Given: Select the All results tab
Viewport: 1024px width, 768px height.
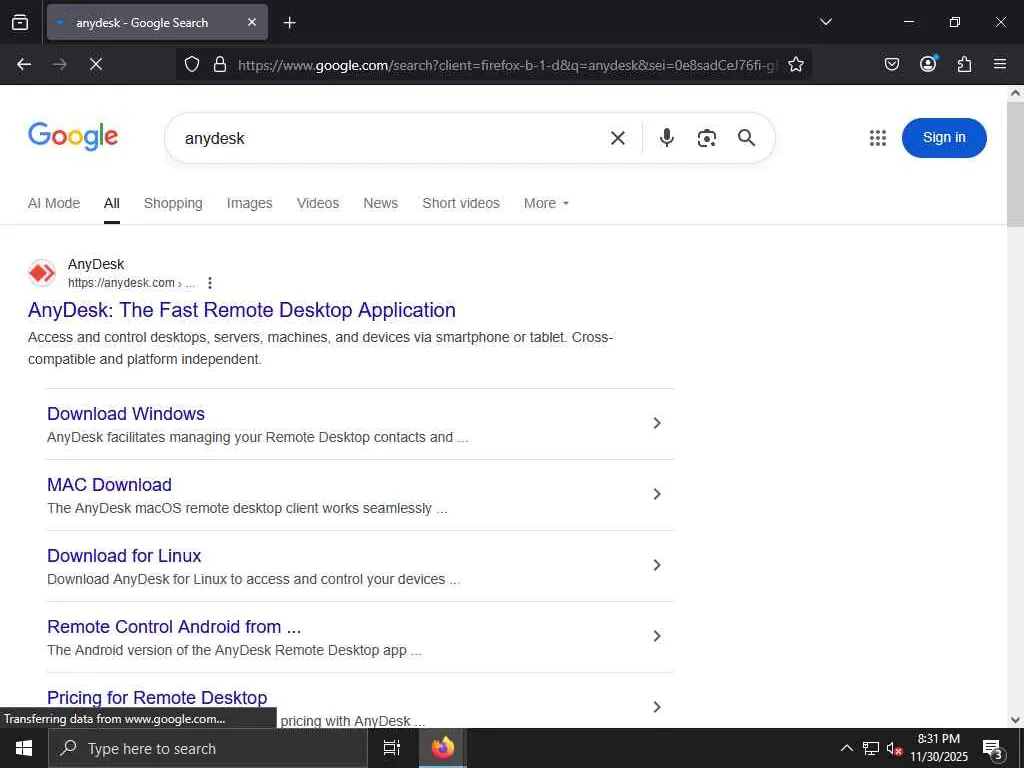Looking at the screenshot, I should coord(112,203).
